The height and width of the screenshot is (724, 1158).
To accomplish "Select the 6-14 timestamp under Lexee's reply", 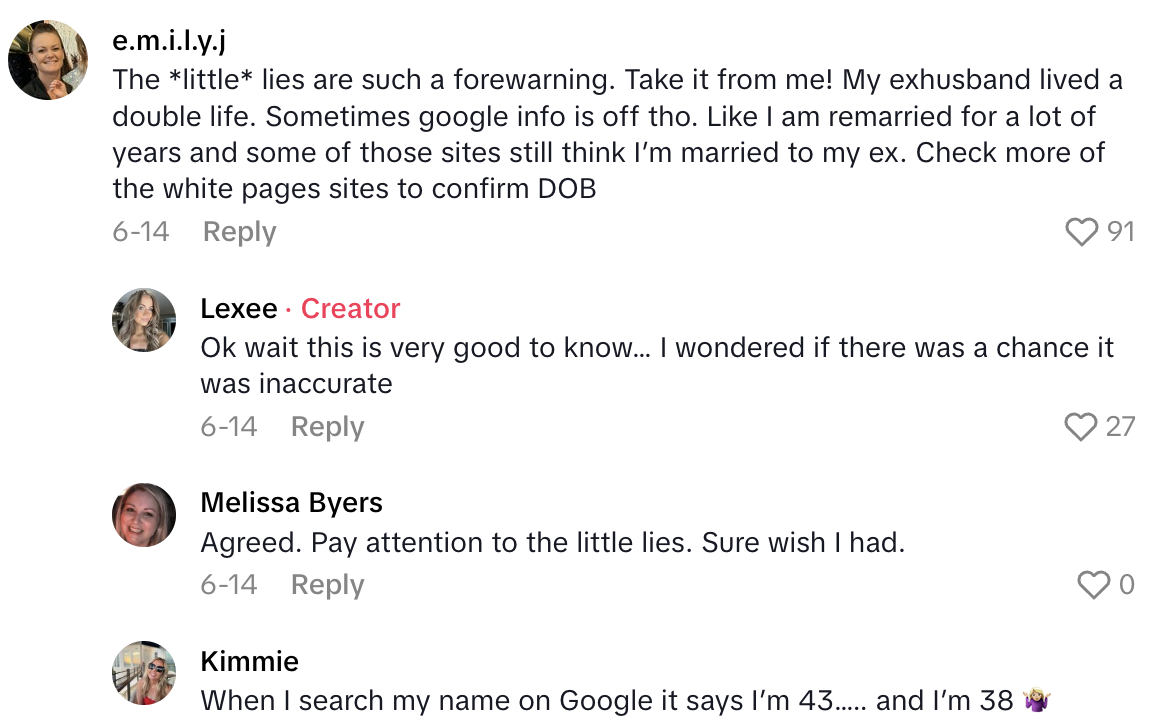I will coord(229,427).
